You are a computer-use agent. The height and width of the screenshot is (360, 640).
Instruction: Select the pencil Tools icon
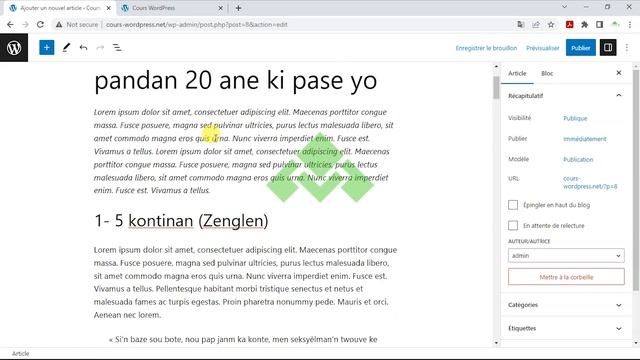(x=66, y=48)
